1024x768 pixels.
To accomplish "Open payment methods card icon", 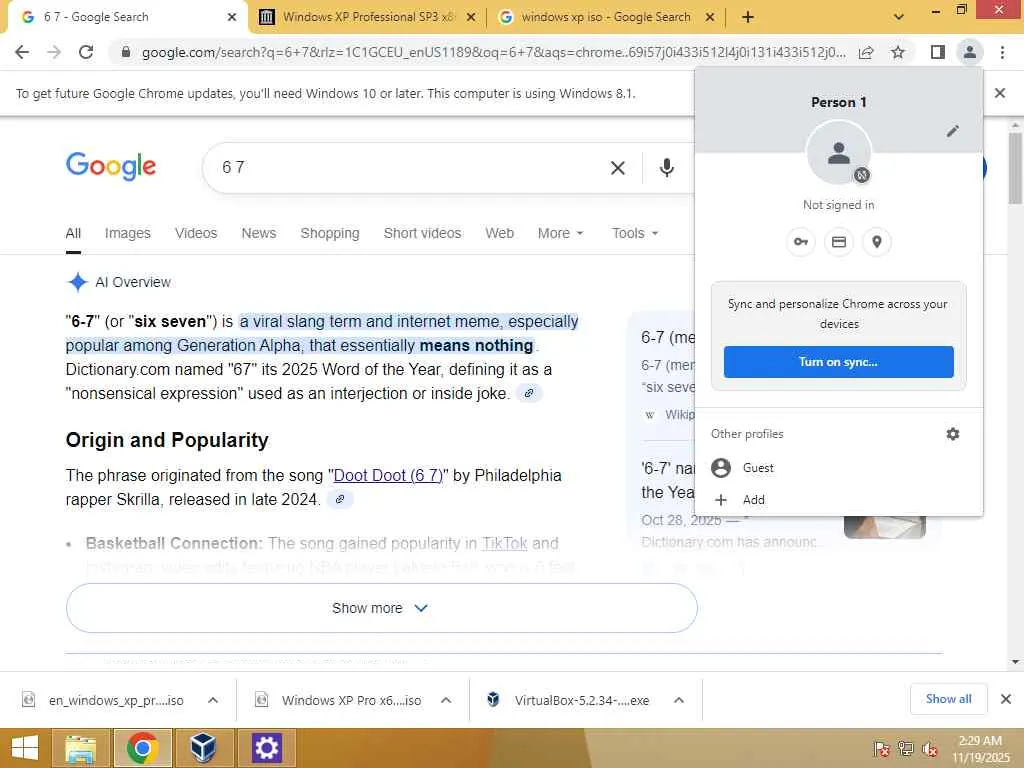I will pyautogui.click(x=839, y=242).
